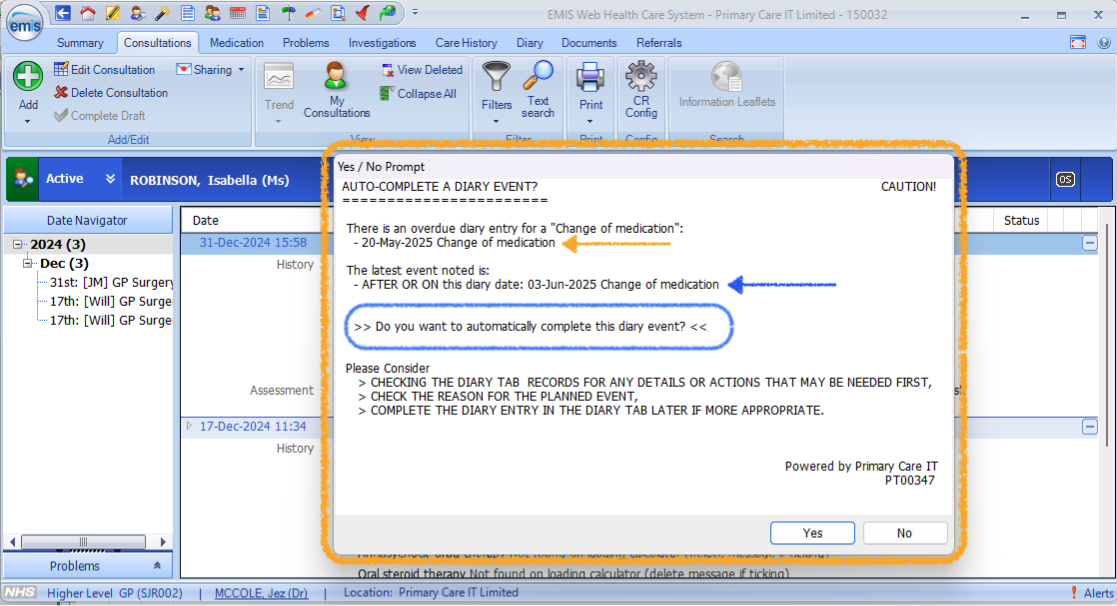Click the patient icon in the banner
Viewport: 1117px width, 606px height.
(23, 179)
